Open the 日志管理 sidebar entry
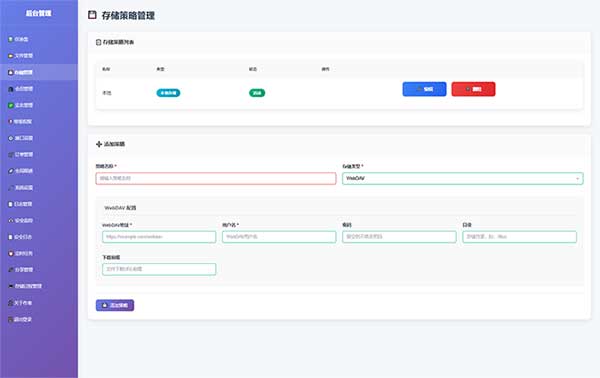Image resolution: width=600 pixels, height=378 pixels. [x=21, y=204]
